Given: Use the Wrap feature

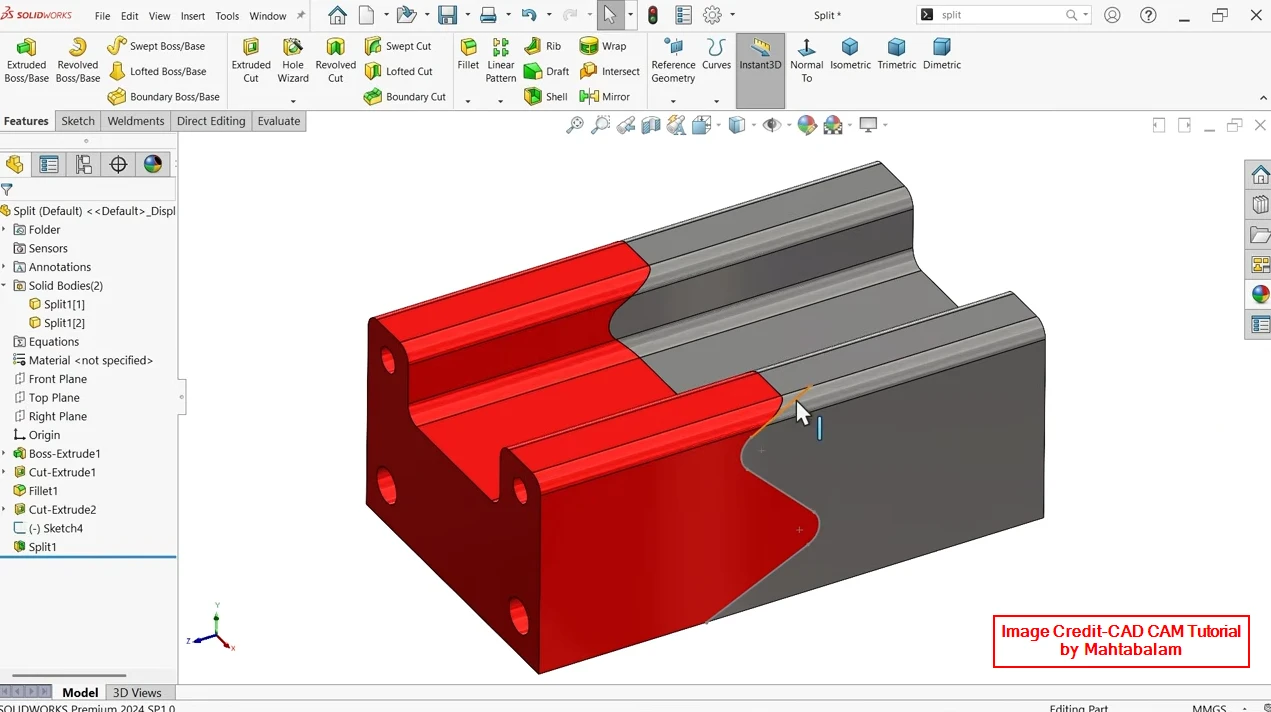Looking at the screenshot, I should [x=603, y=46].
